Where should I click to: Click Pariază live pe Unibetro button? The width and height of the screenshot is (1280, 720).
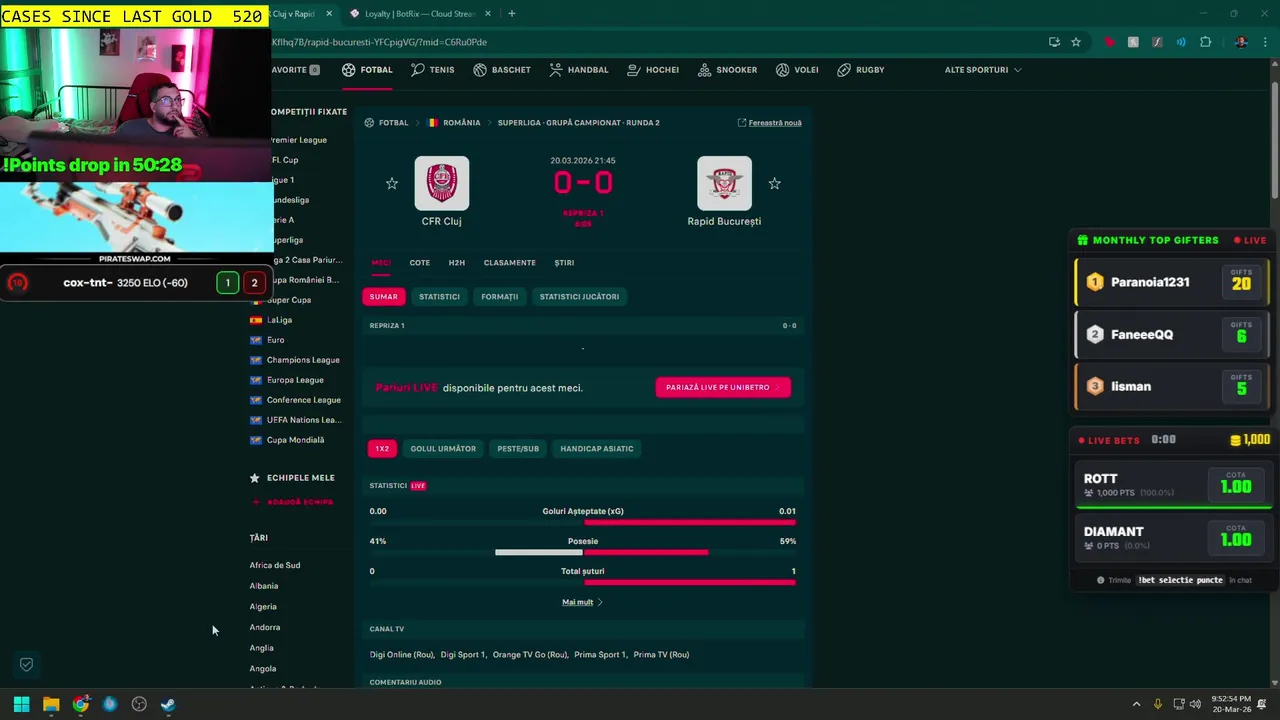(723, 387)
